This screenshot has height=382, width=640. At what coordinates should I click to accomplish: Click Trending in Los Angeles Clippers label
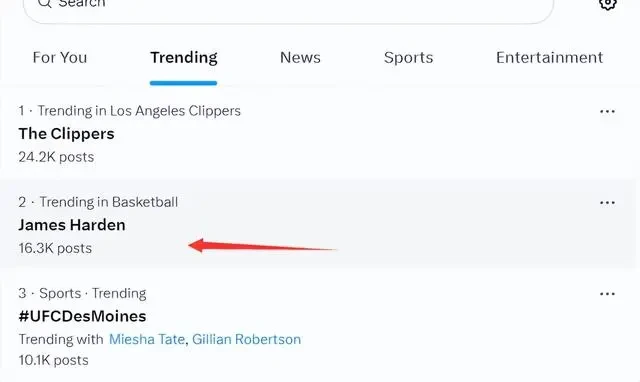tap(139, 111)
